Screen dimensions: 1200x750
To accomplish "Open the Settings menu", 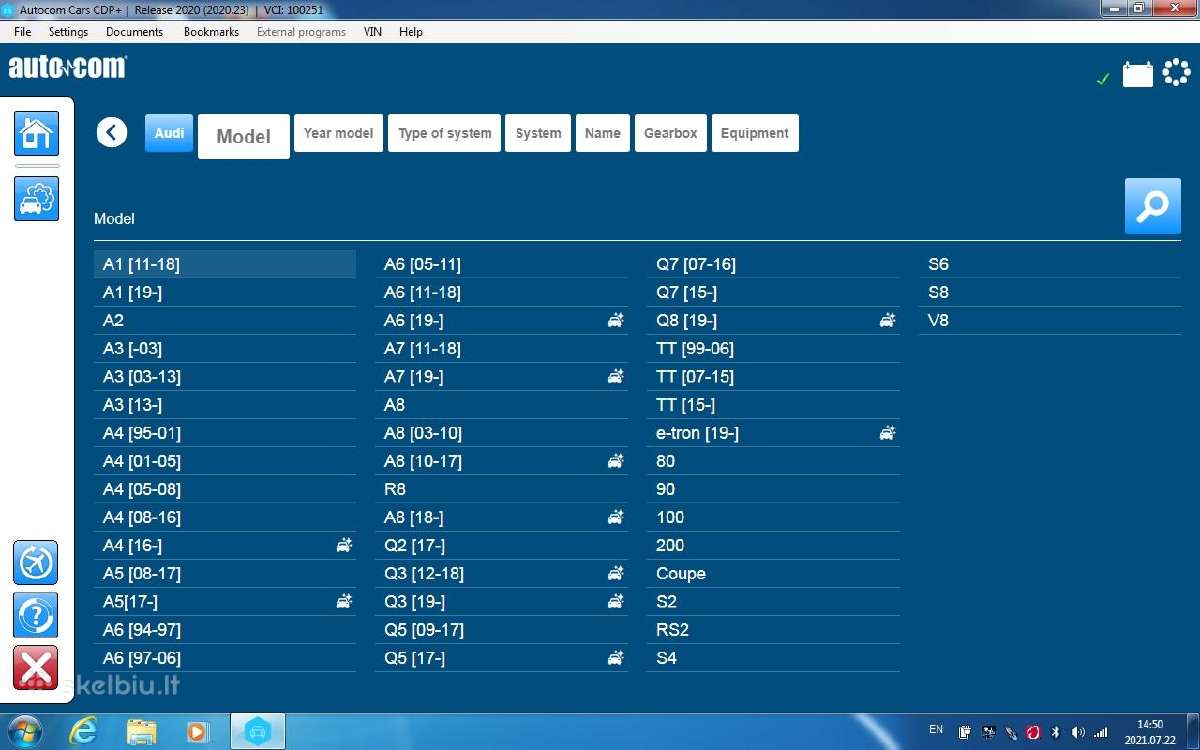I will coord(68,32).
